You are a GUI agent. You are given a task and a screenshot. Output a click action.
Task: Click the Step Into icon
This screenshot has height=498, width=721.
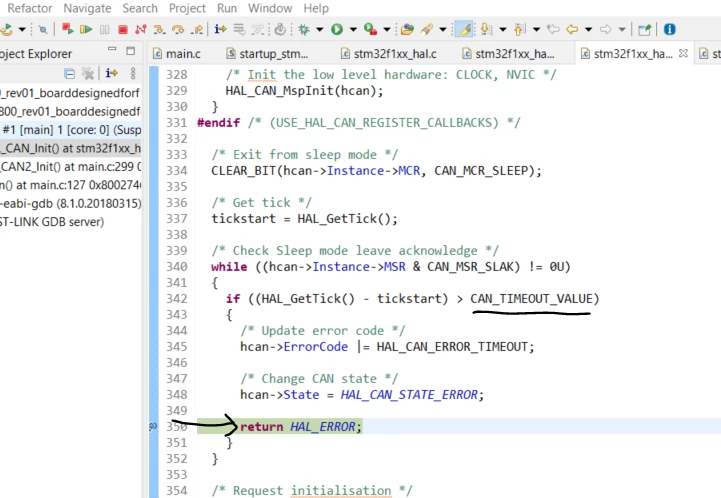159,30
